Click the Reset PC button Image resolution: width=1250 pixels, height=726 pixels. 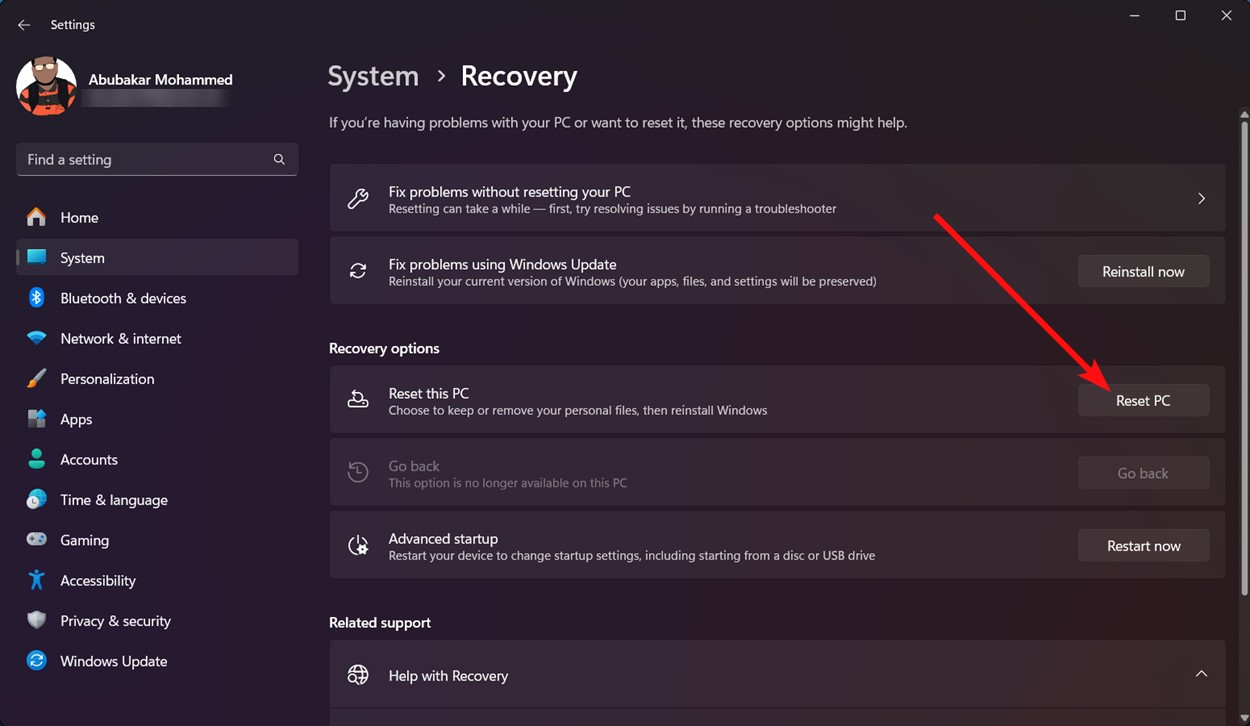[x=1143, y=400]
